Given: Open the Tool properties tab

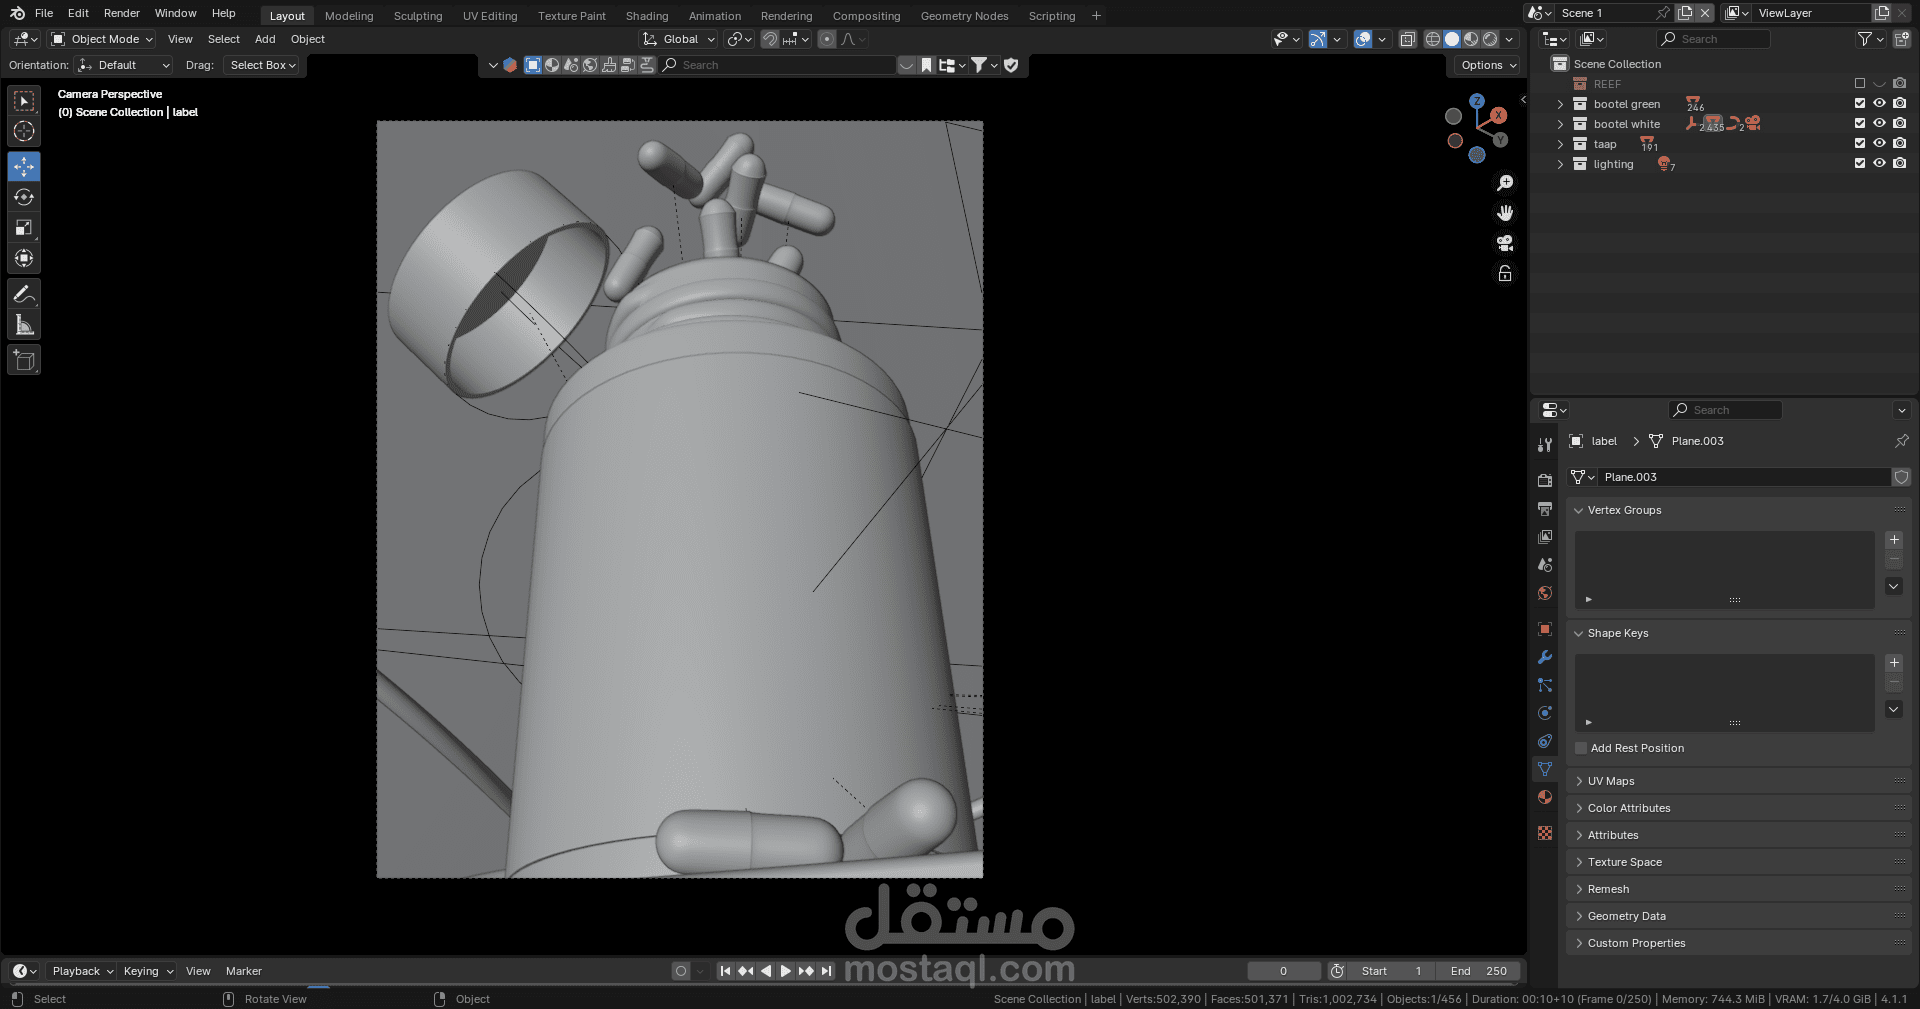Looking at the screenshot, I should tap(1545, 445).
